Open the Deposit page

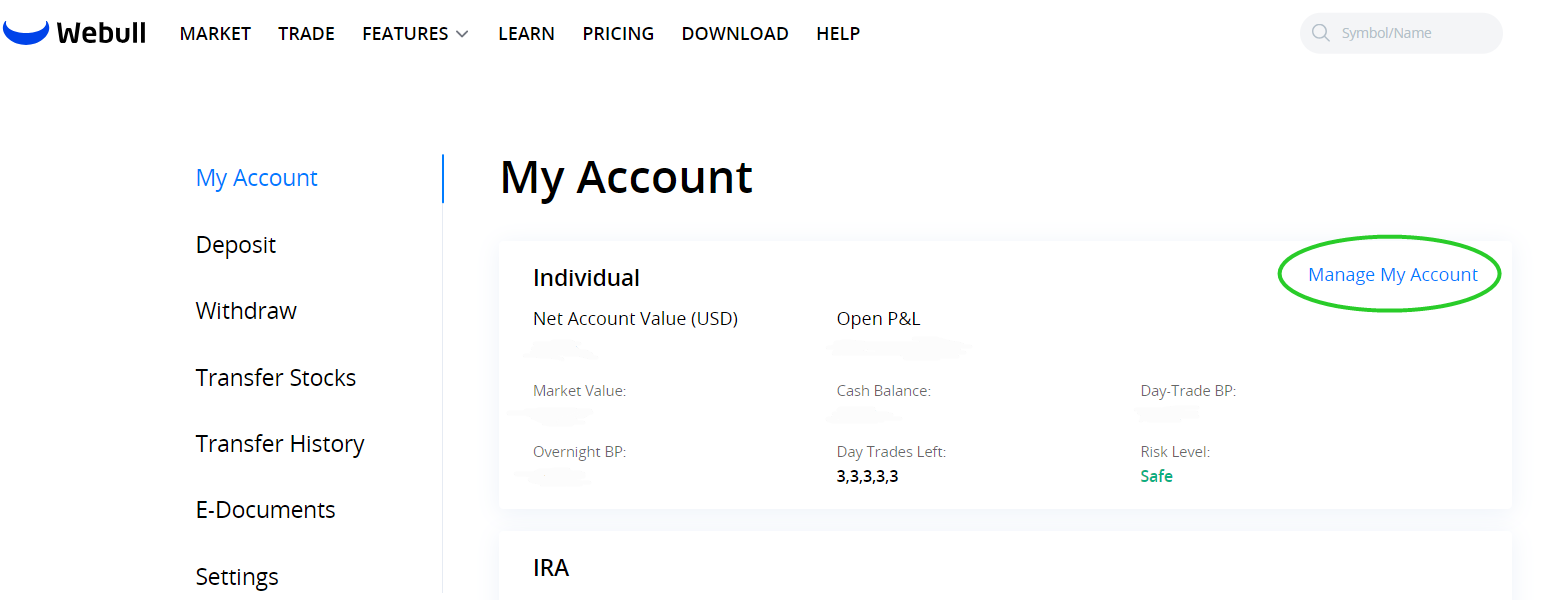(235, 244)
